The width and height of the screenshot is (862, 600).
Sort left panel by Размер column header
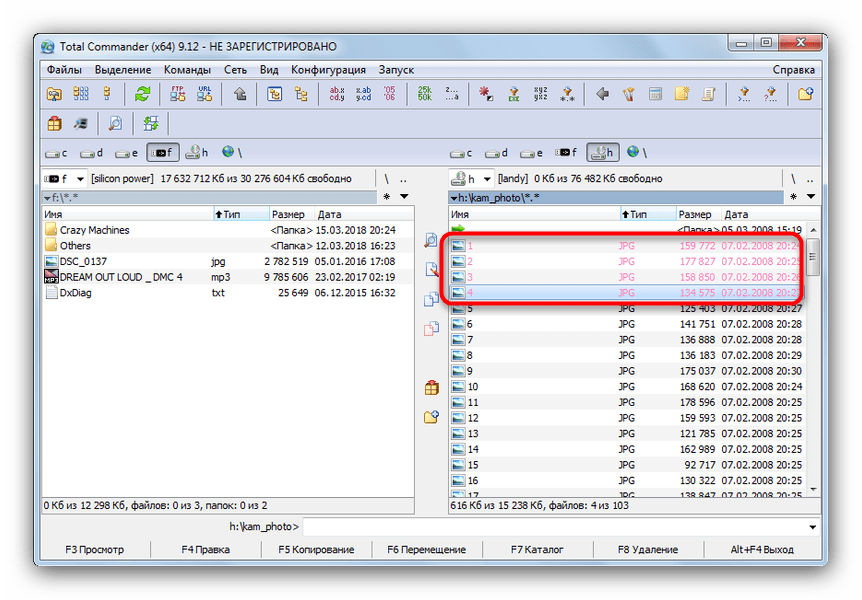tap(292, 214)
